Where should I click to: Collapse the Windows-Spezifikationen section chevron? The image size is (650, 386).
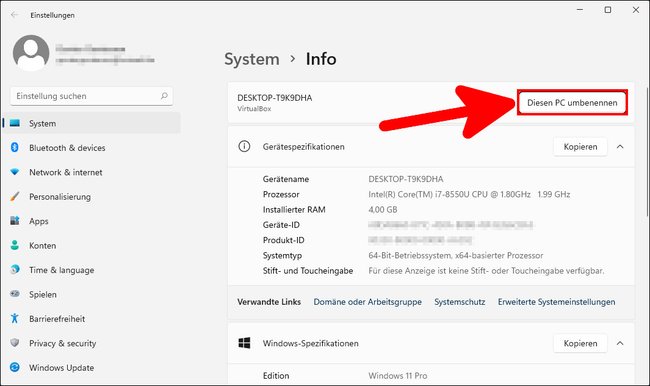click(x=620, y=343)
